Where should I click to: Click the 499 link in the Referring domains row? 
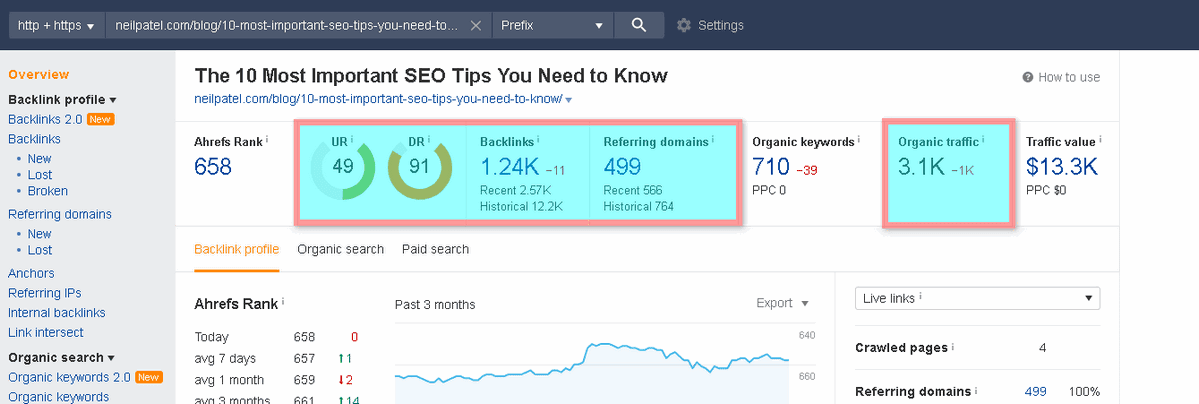(1035, 392)
